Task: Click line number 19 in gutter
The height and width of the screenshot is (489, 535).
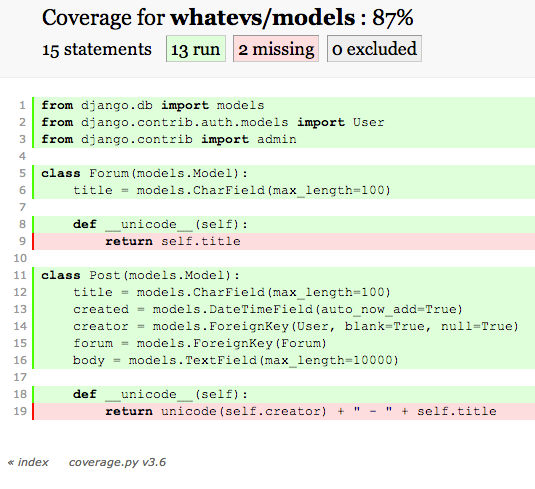Action: point(20,411)
